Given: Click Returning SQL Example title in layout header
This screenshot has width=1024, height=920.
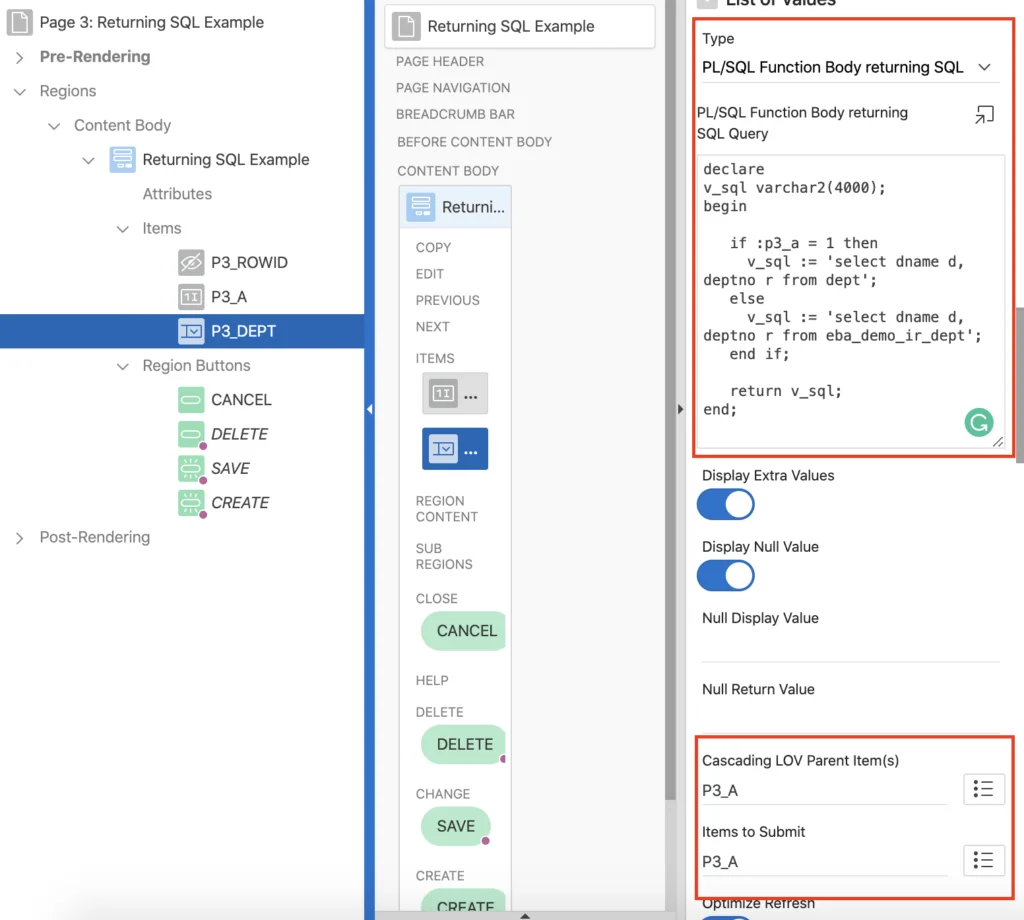Looking at the screenshot, I should [x=511, y=26].
